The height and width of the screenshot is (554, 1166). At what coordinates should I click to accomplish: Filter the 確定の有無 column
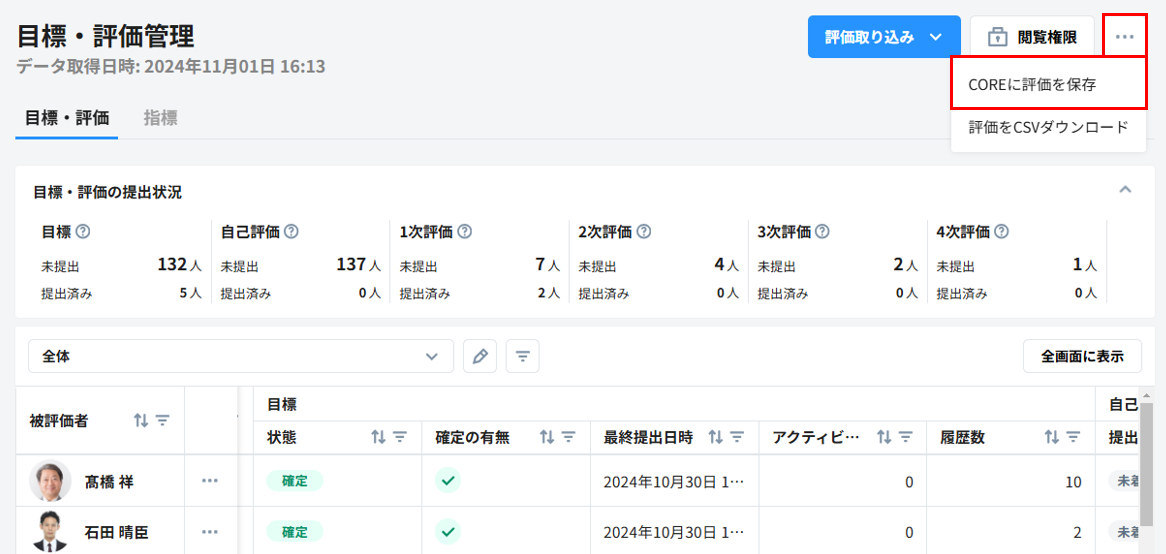click(569, 437)
